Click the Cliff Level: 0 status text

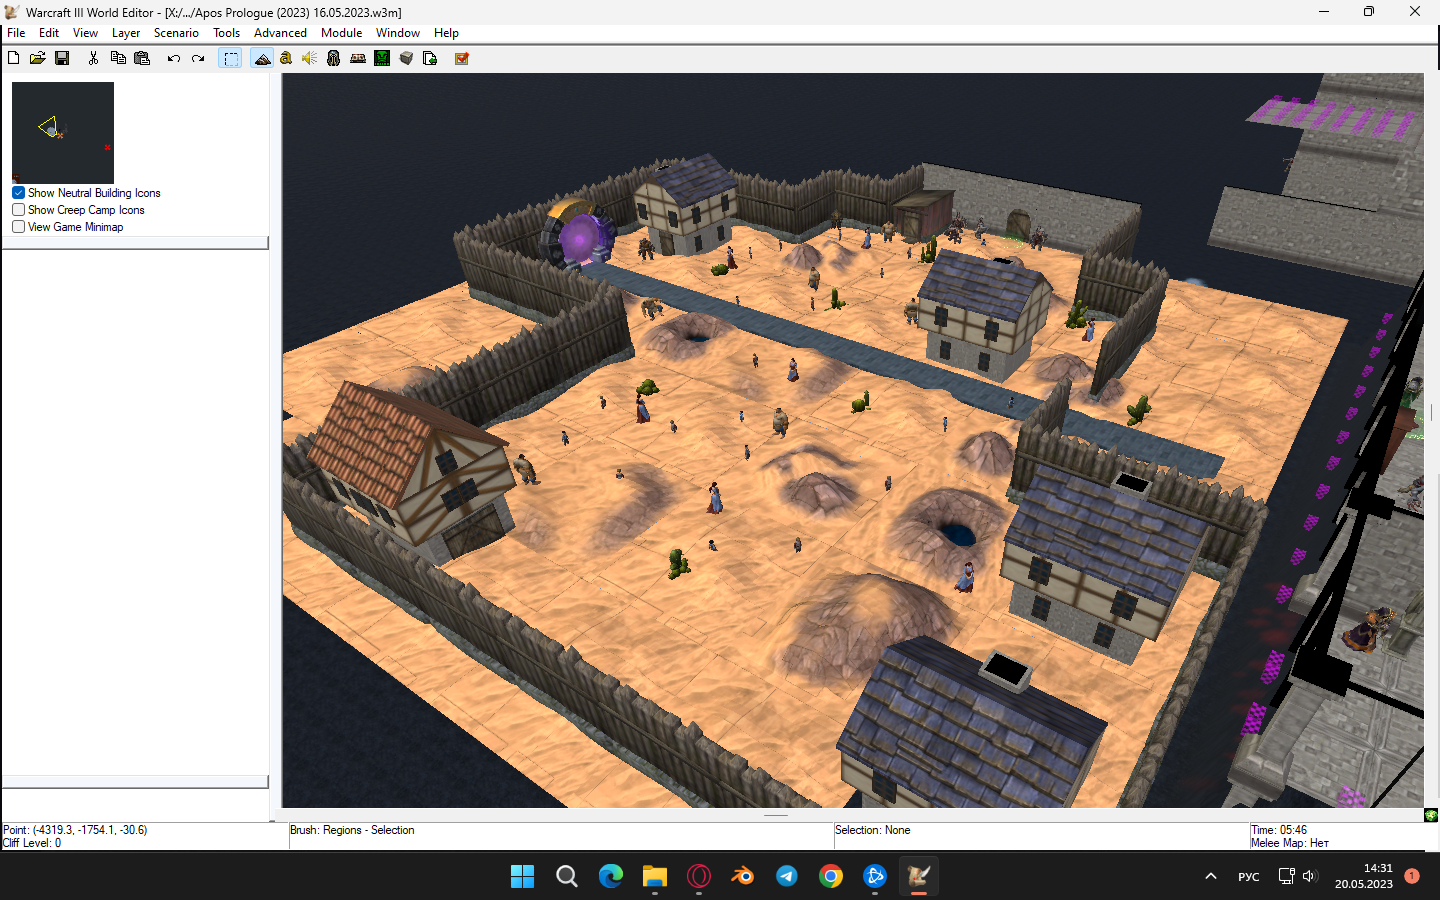tap(32, 843)
